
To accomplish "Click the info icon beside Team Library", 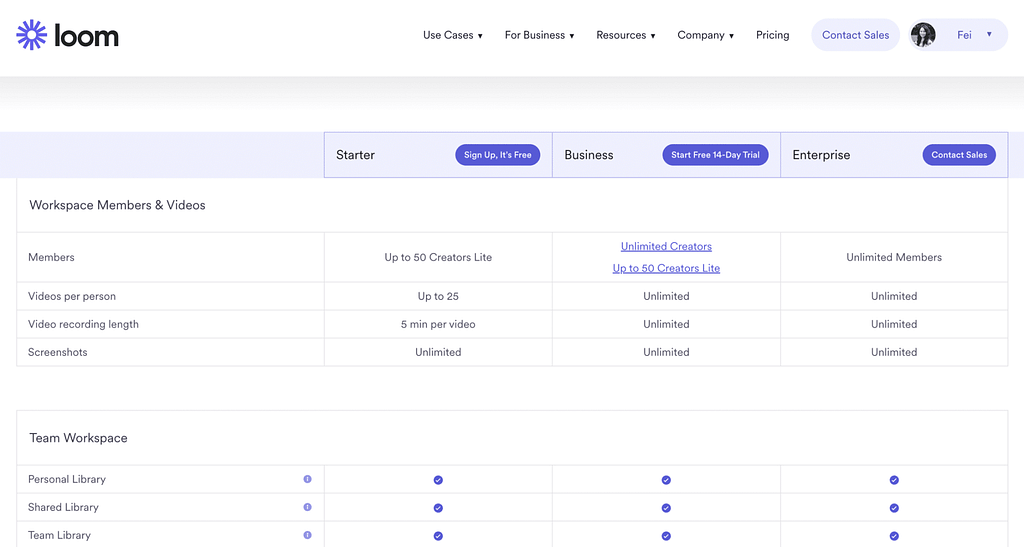I will (x=307, y=535).
